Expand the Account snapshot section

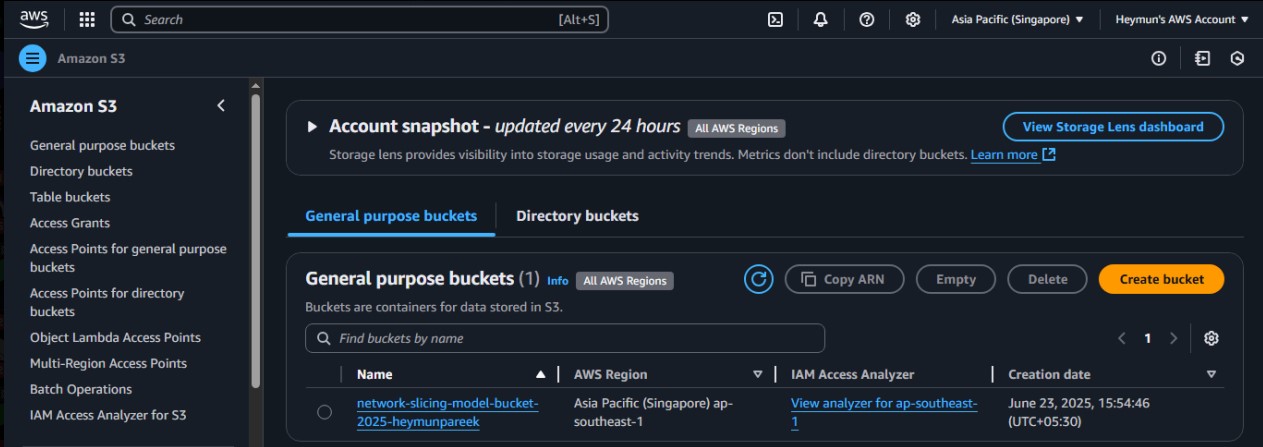[x=312, y=127]
